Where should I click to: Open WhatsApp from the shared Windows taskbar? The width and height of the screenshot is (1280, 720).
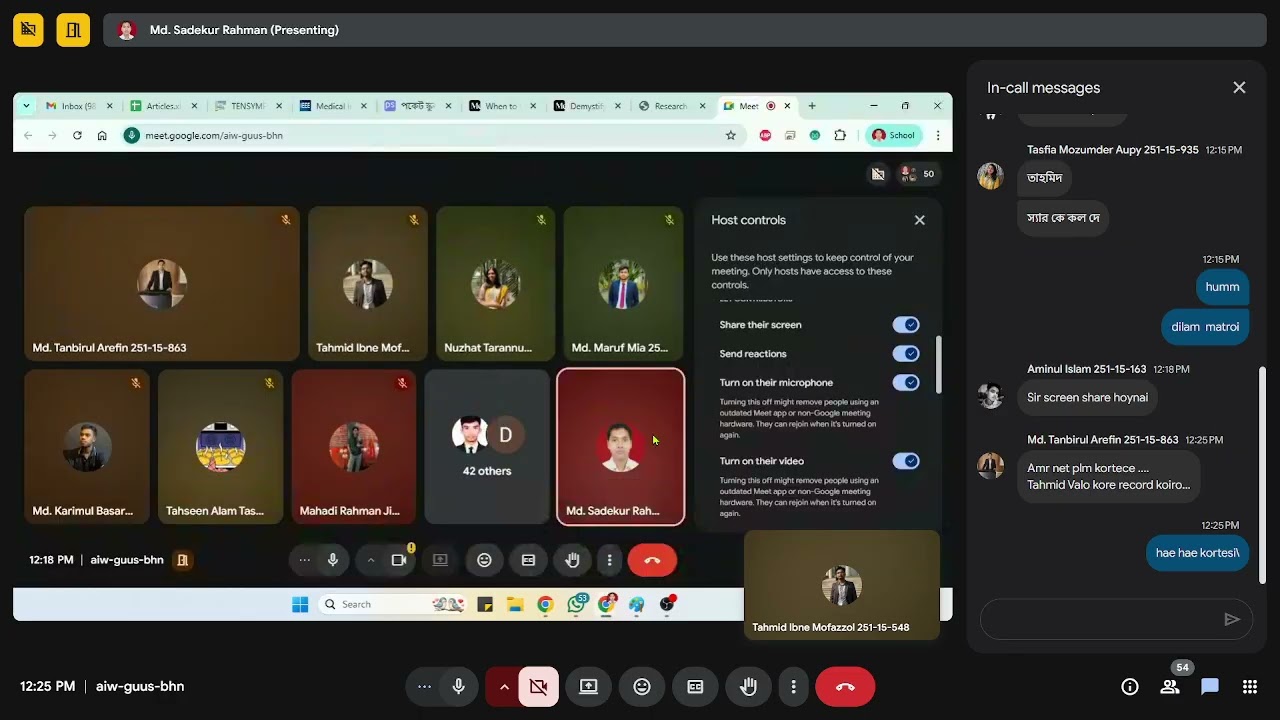click(577, 604)
